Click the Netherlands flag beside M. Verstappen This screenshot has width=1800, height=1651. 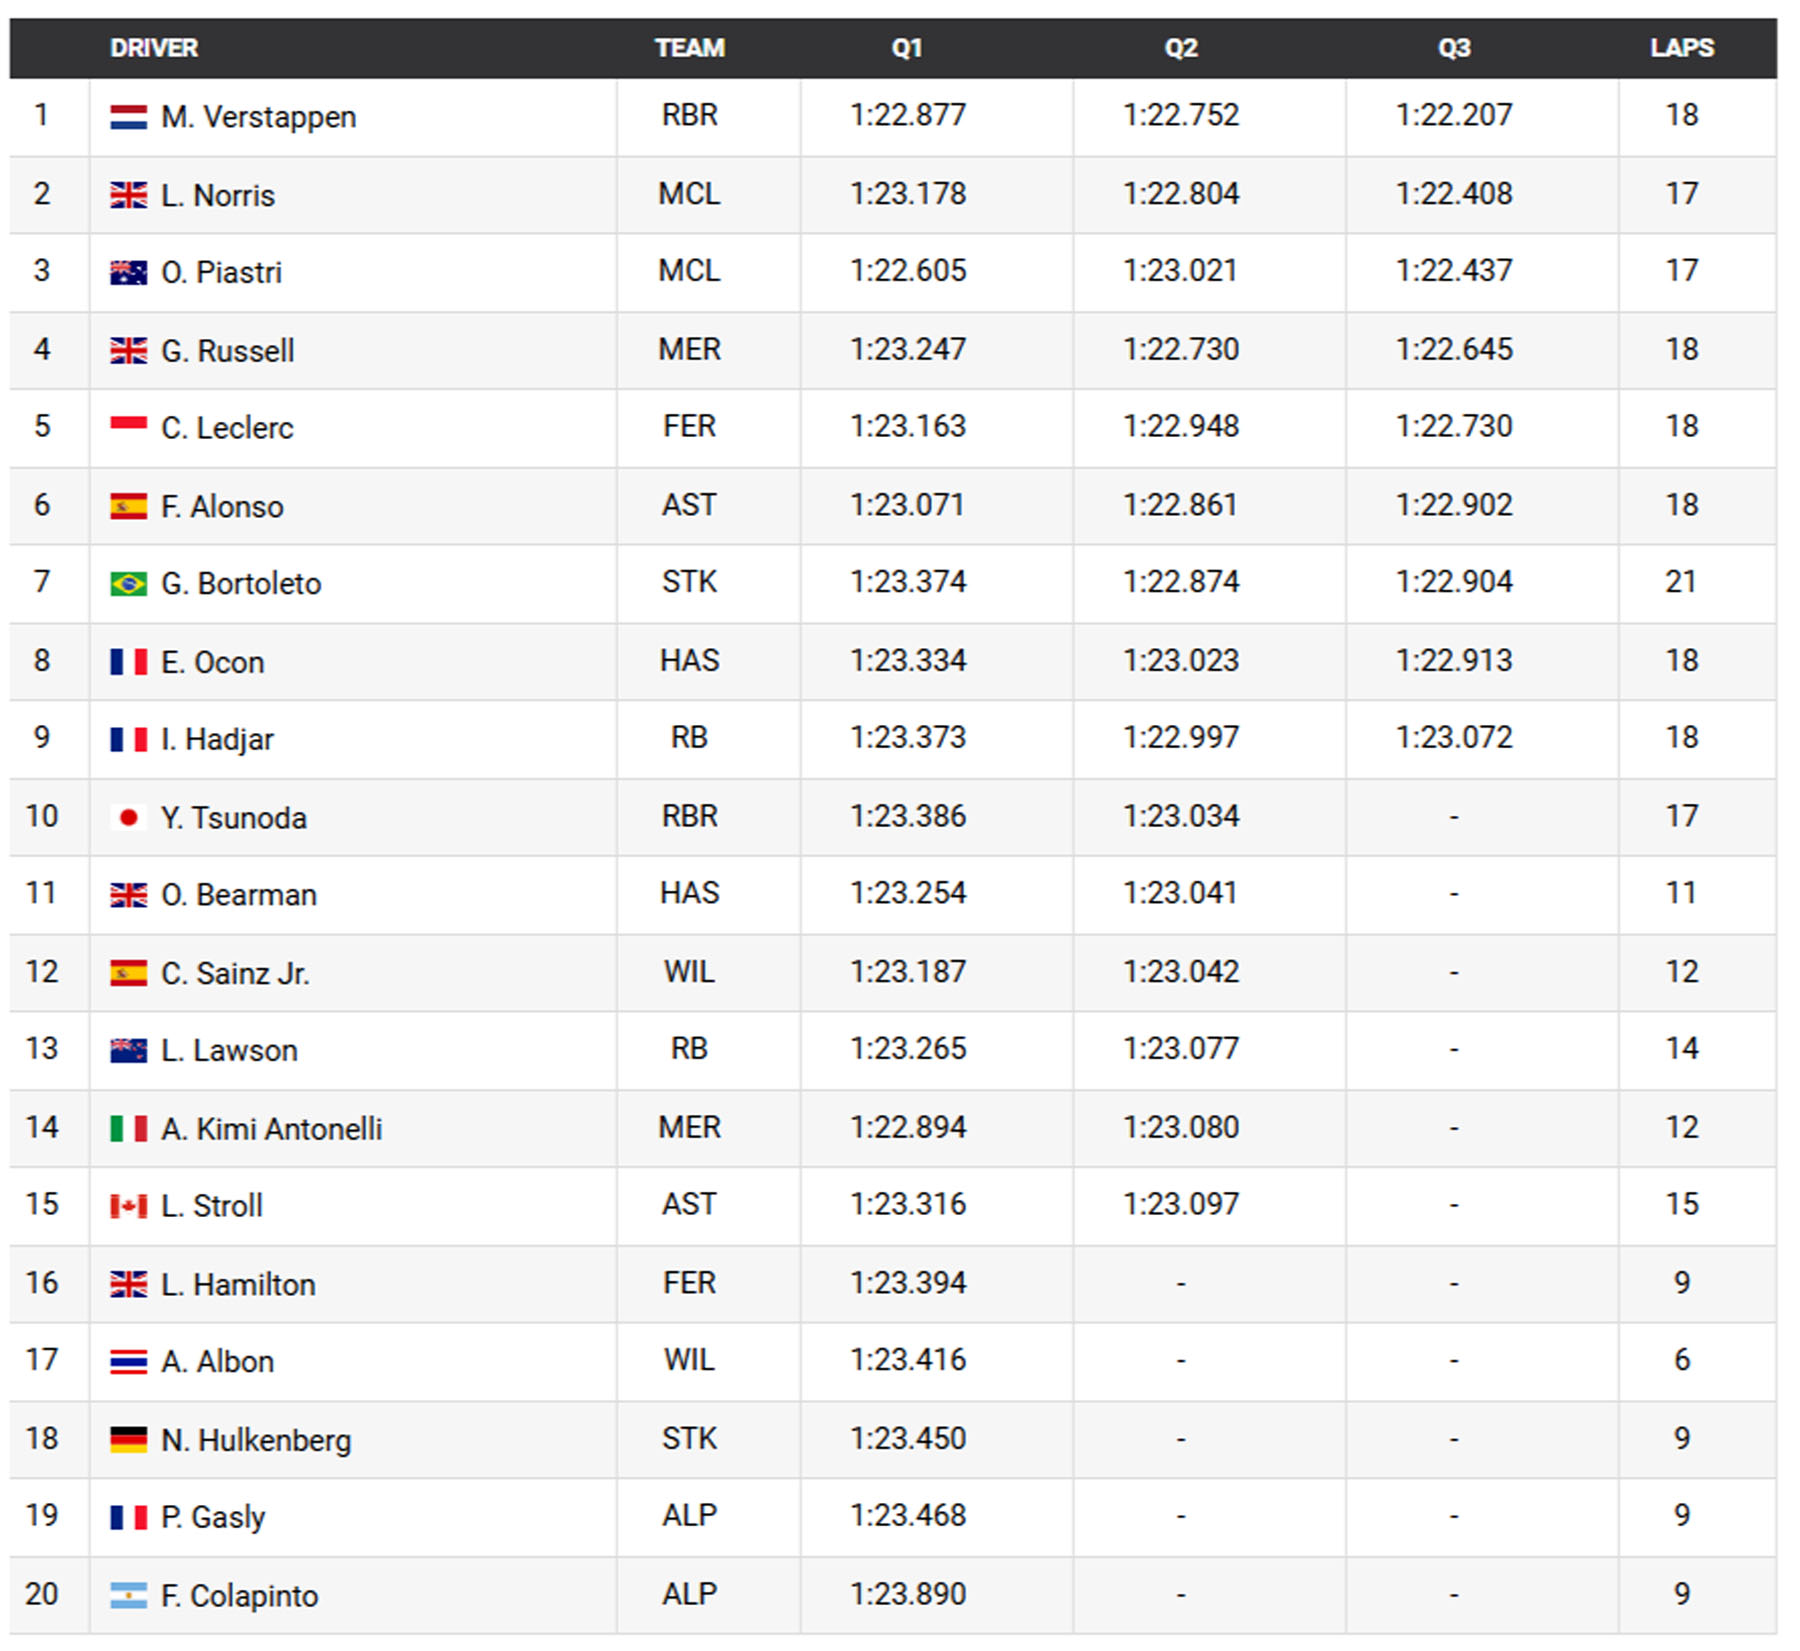coord(128,117)
